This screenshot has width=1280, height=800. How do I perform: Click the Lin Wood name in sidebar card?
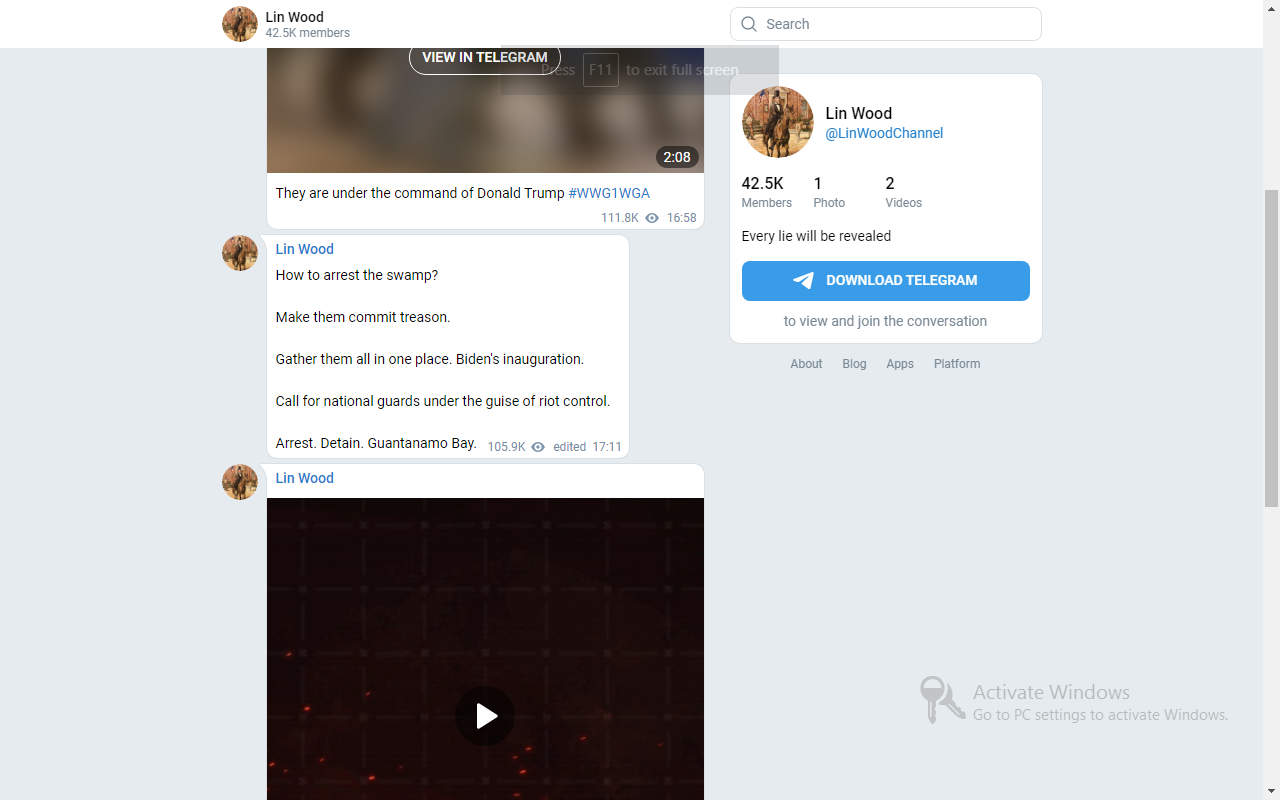(x=858, y=113)
